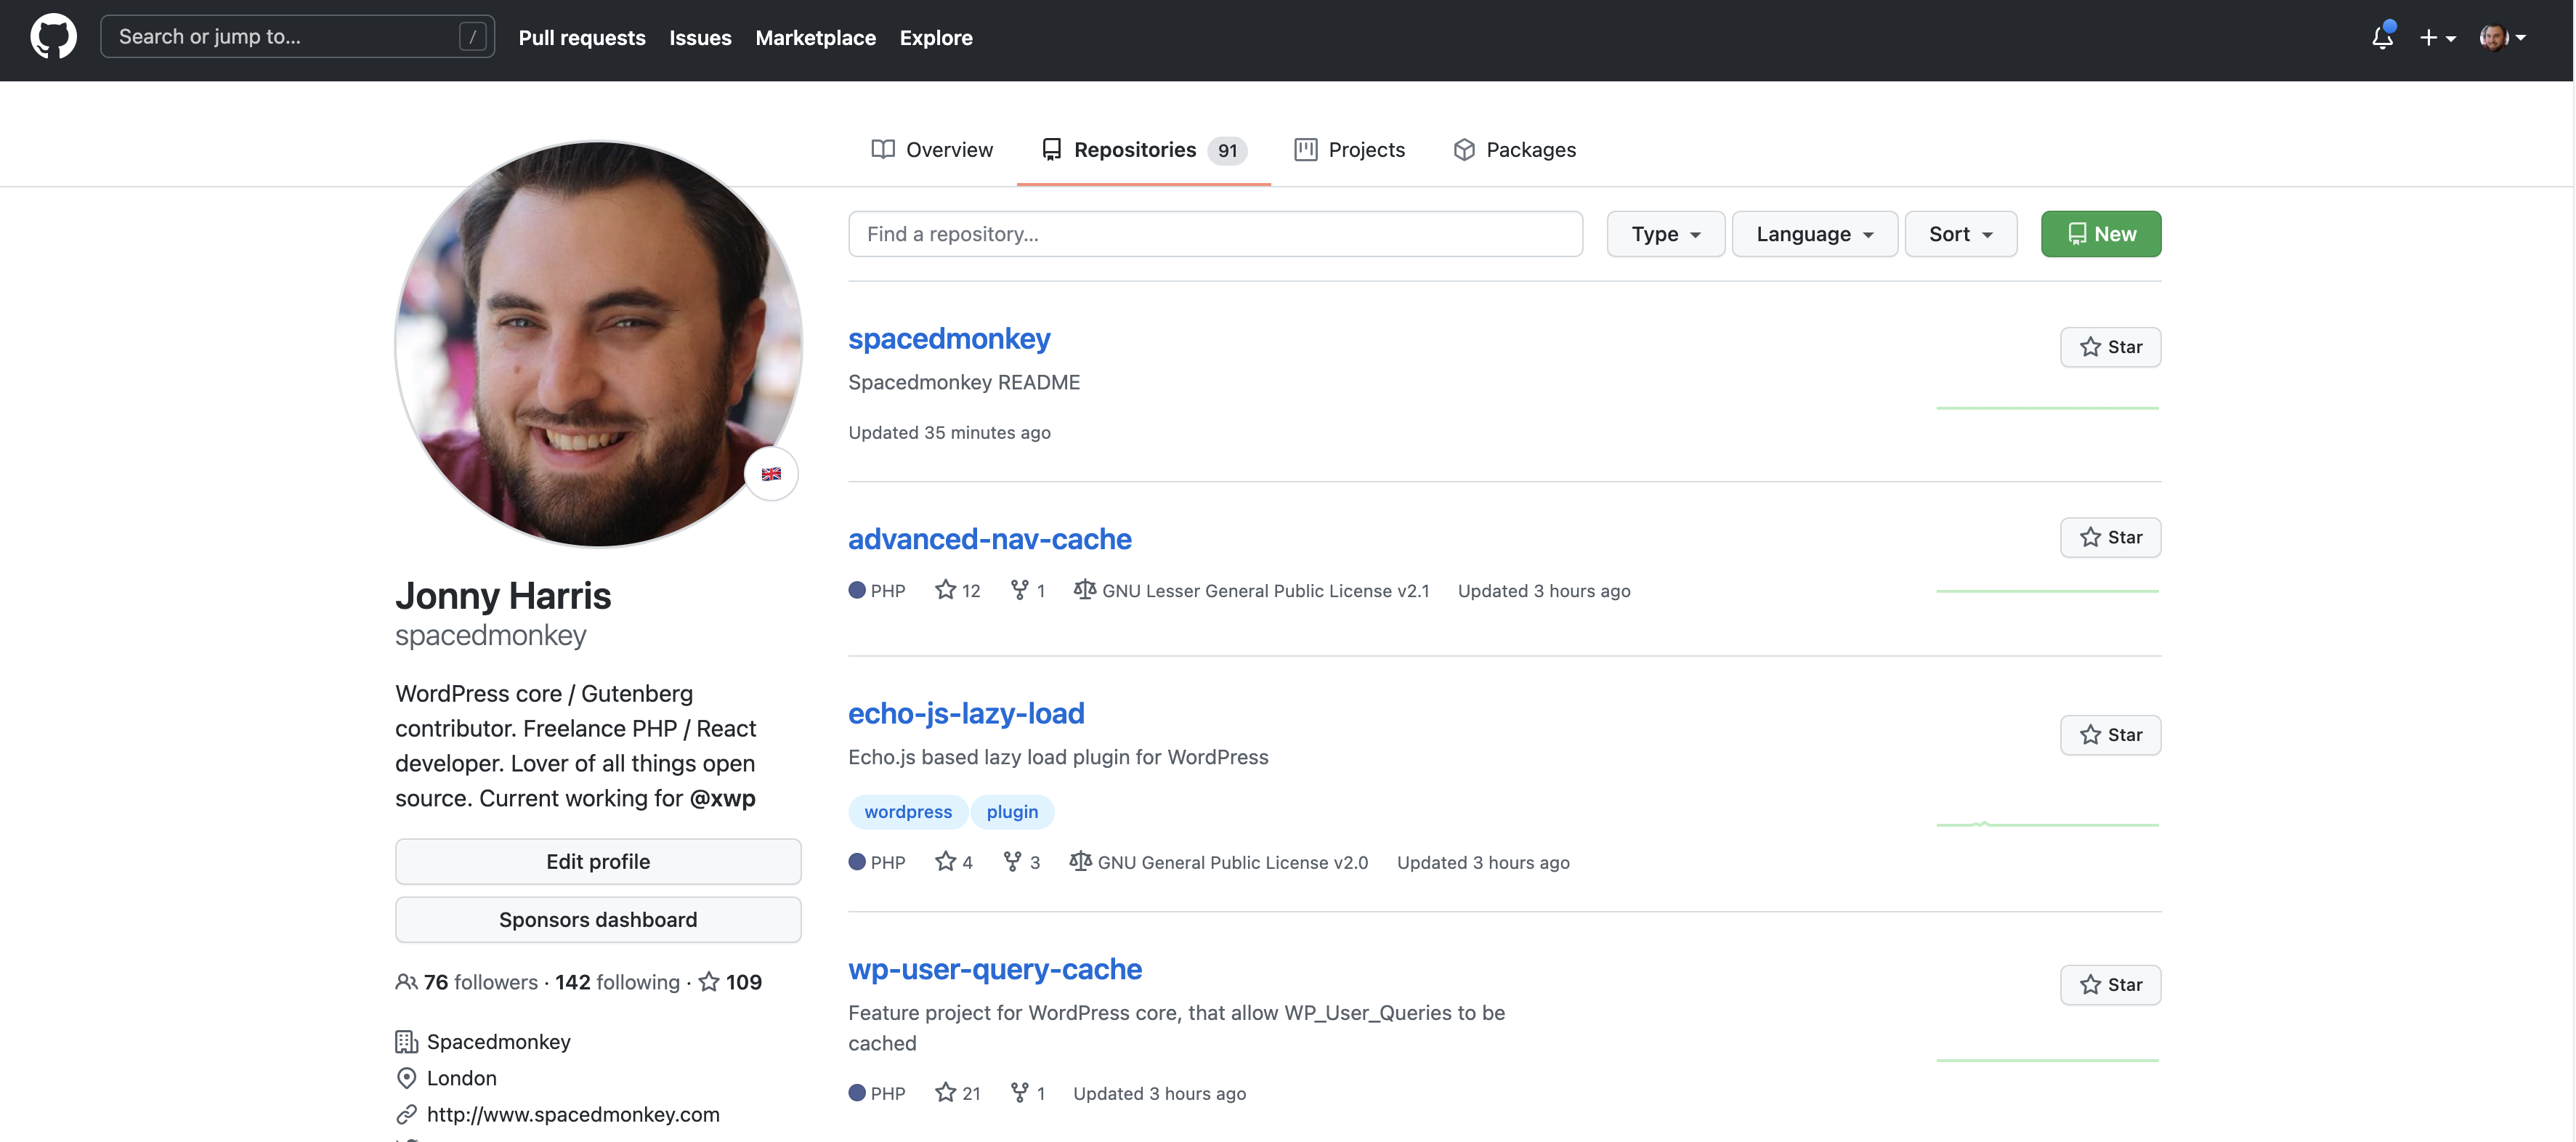Viewport: 2576px width, 1142px height.
Task: Click the Find a repository search box
Action: point(1215,234)
